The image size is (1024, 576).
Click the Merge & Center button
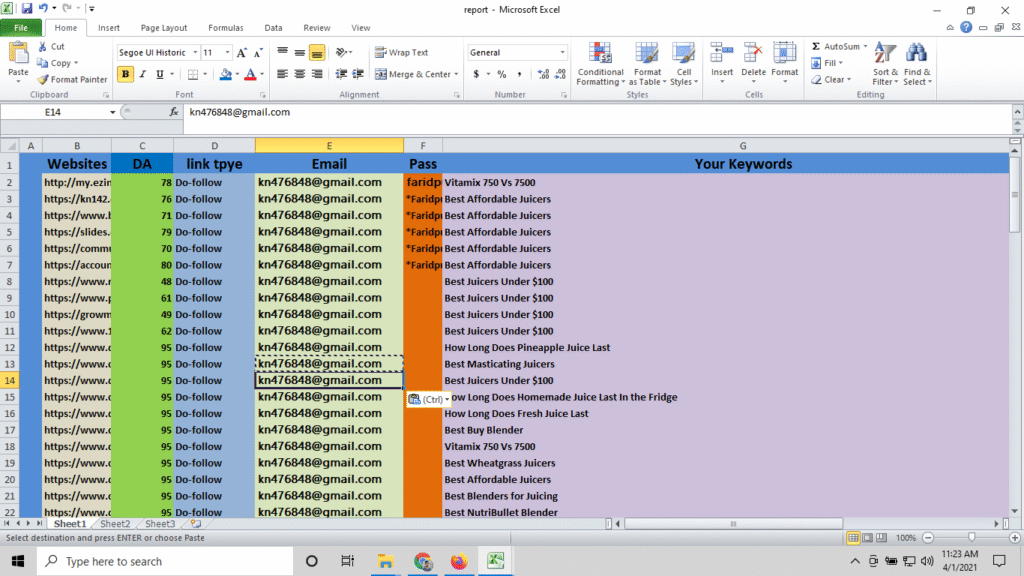417,74
